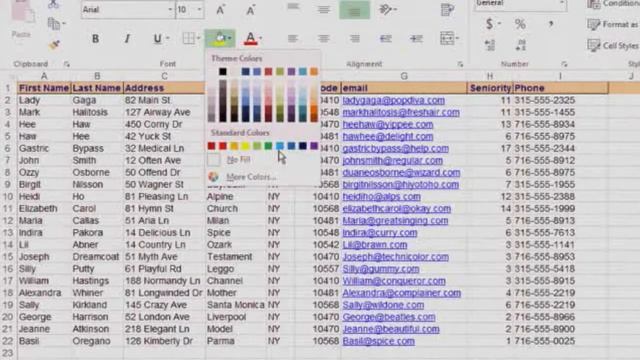Toggle Middle Align in Alignment group
The width and height of the screenshot is (640, 360).
point(324,9)
